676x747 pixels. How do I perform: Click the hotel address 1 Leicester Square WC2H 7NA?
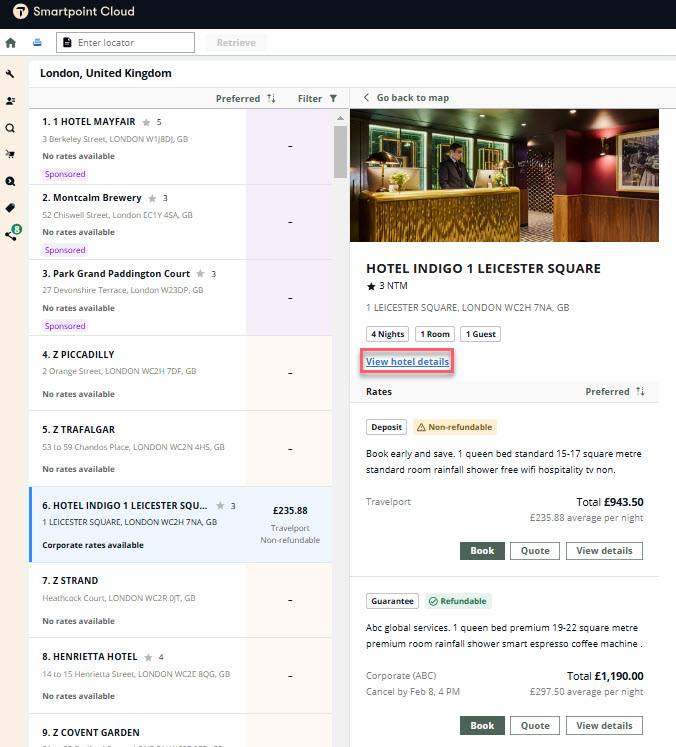tap(467, 308)
